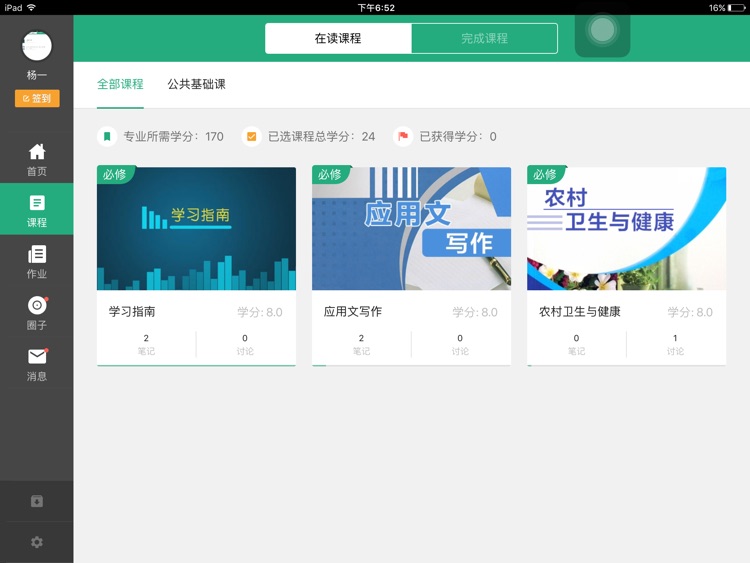Viewport: 750px width, 563px height.
Task: Tap the 下午6:52 clock in status bar
Action: [x=376, y=8]
